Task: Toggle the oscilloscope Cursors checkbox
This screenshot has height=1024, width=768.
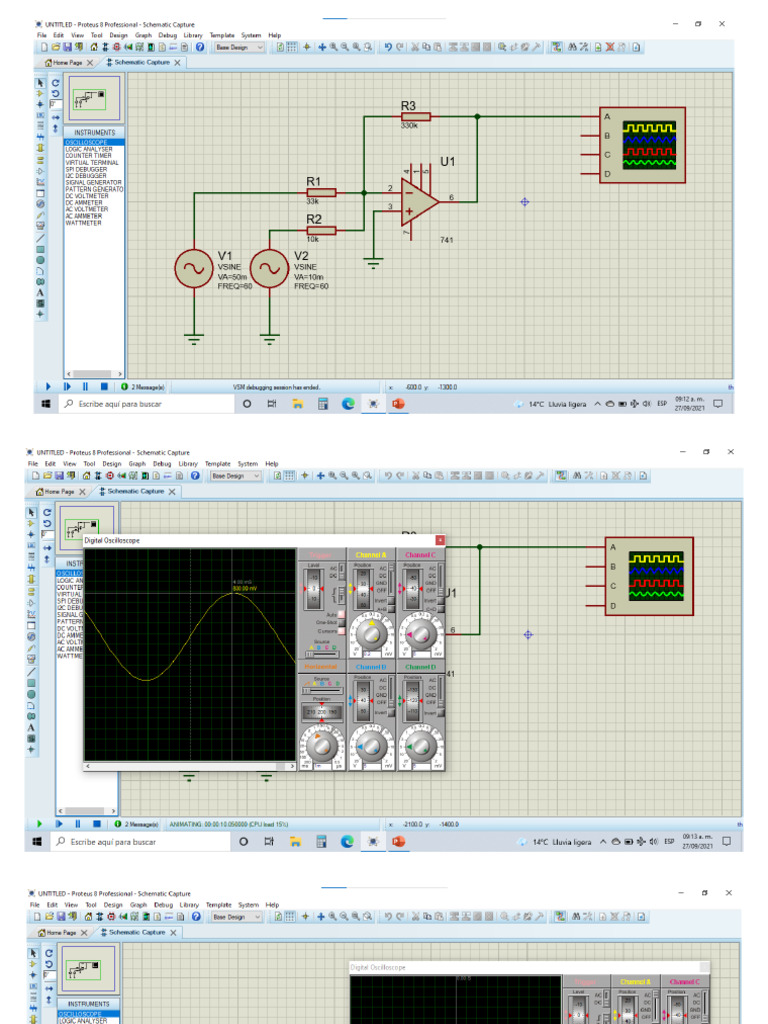Action: point(341,631)
